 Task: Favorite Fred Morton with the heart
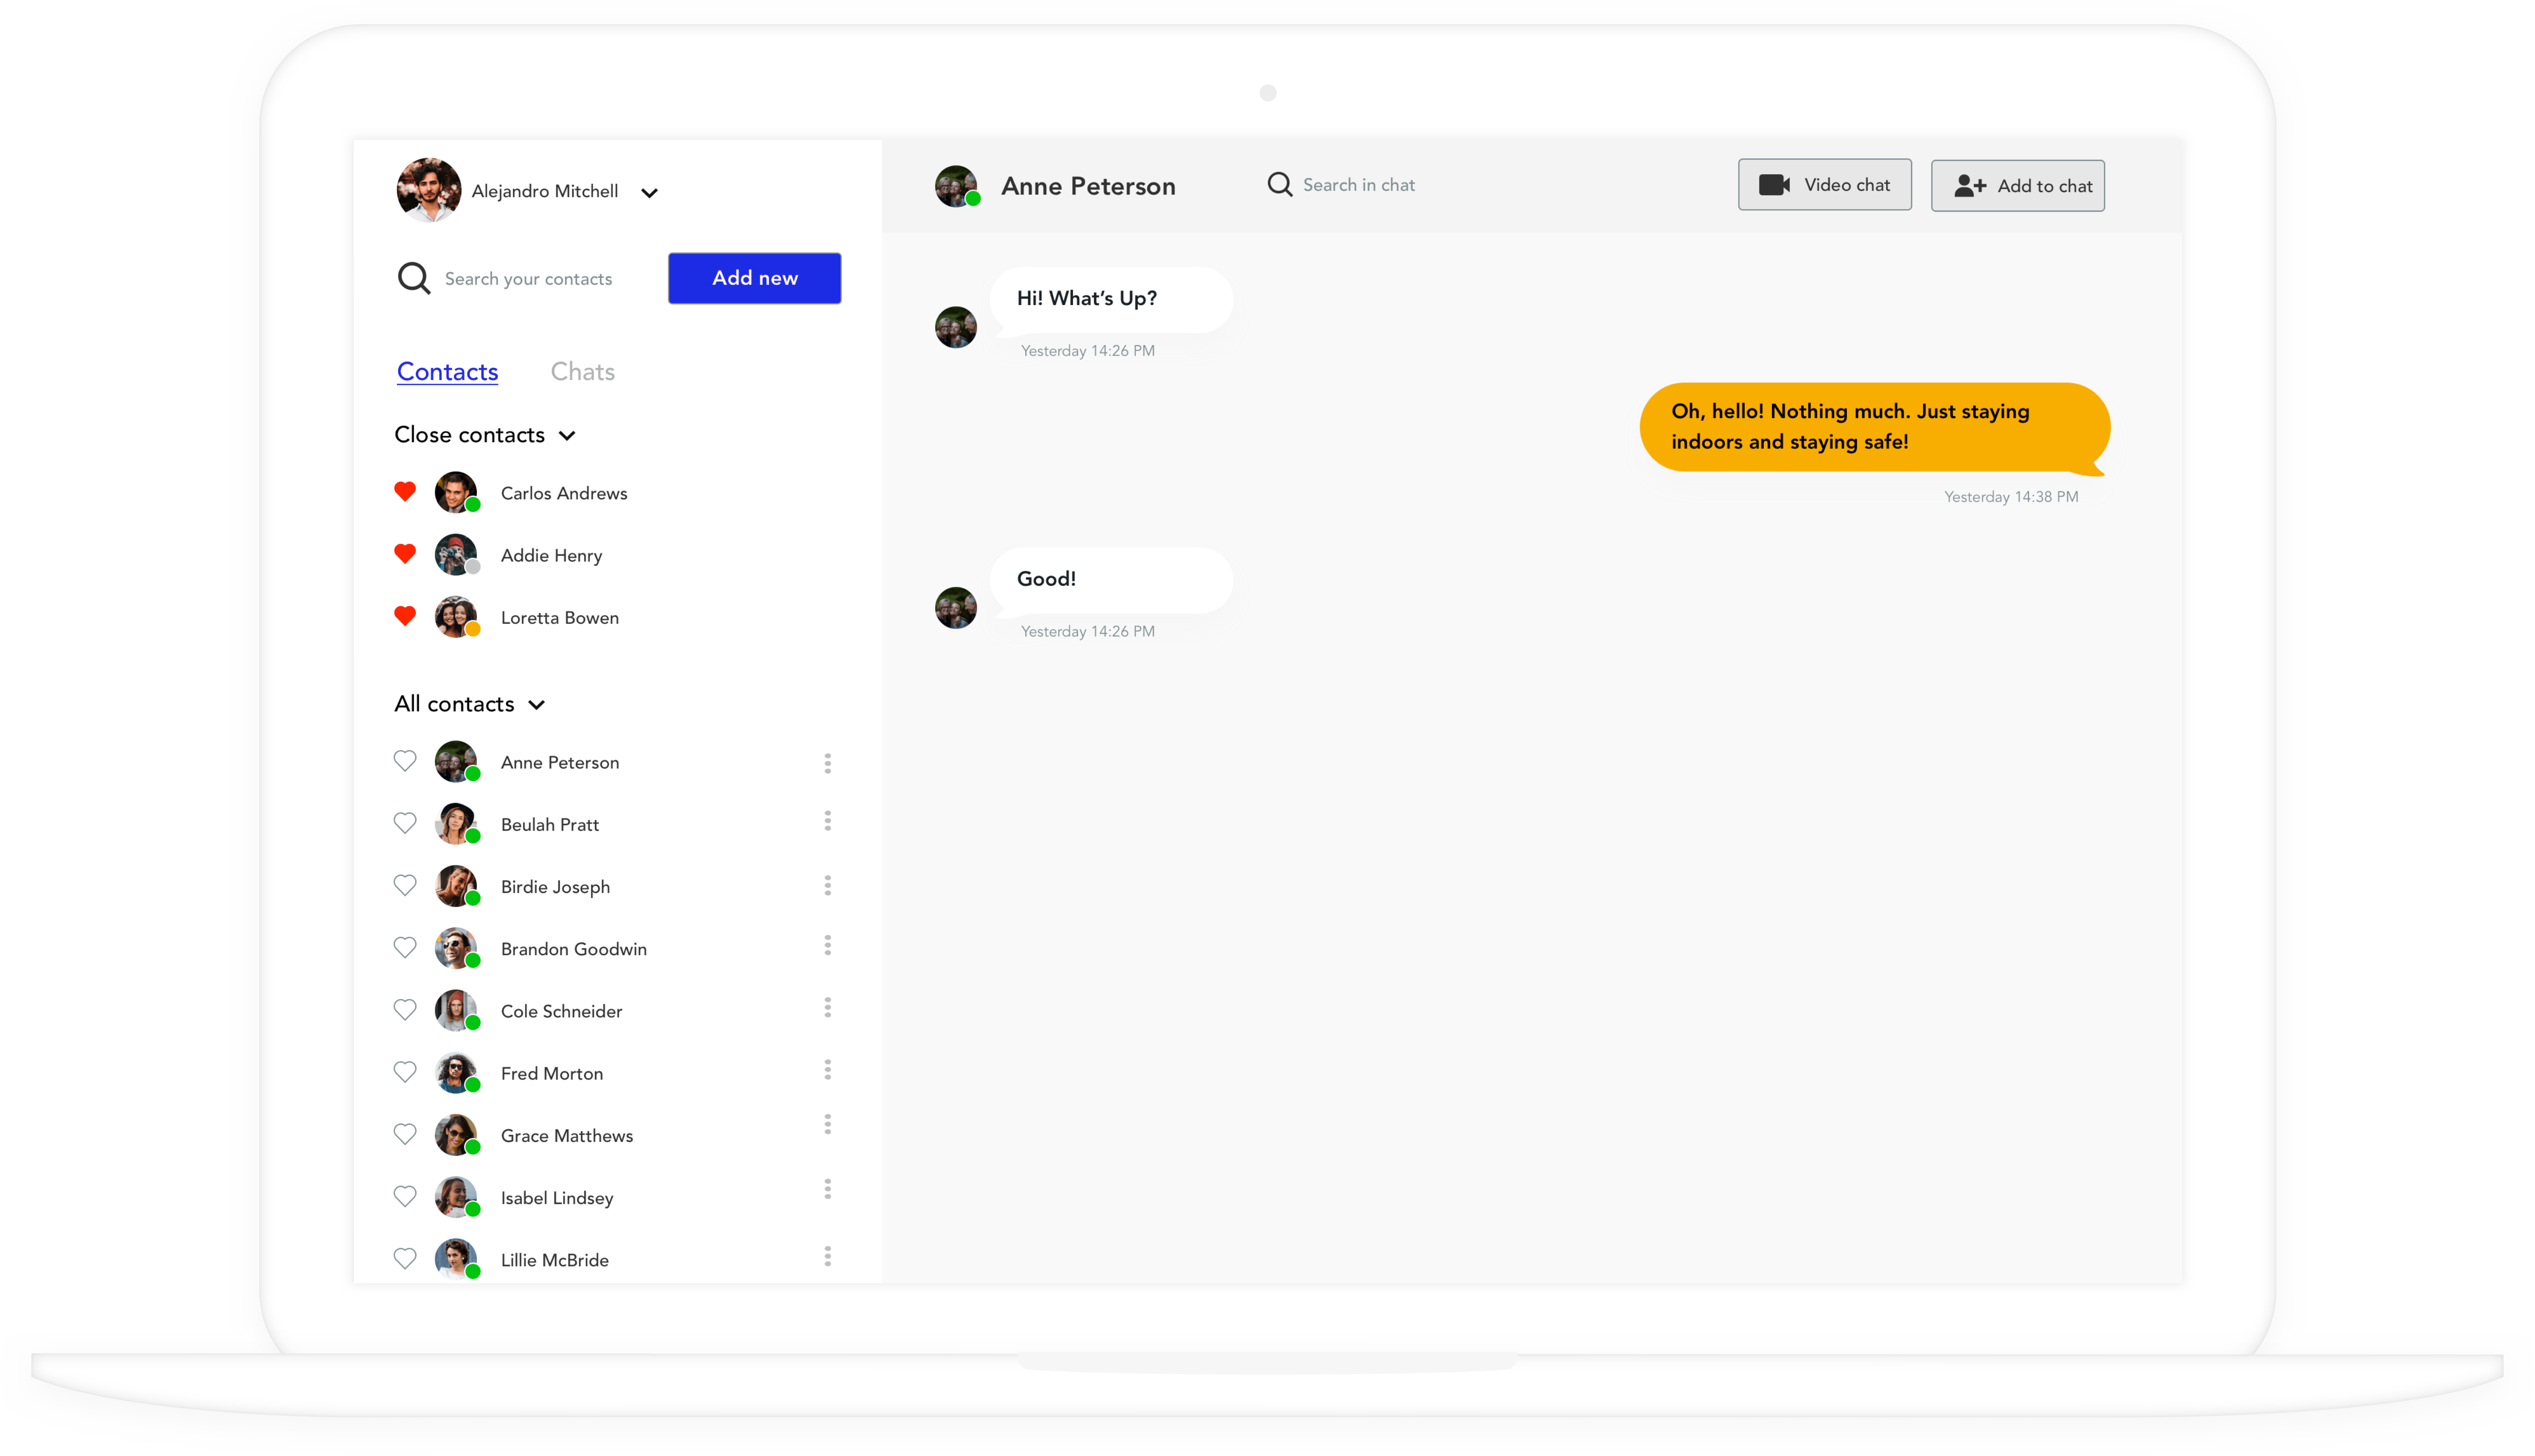pos(405,1072)
